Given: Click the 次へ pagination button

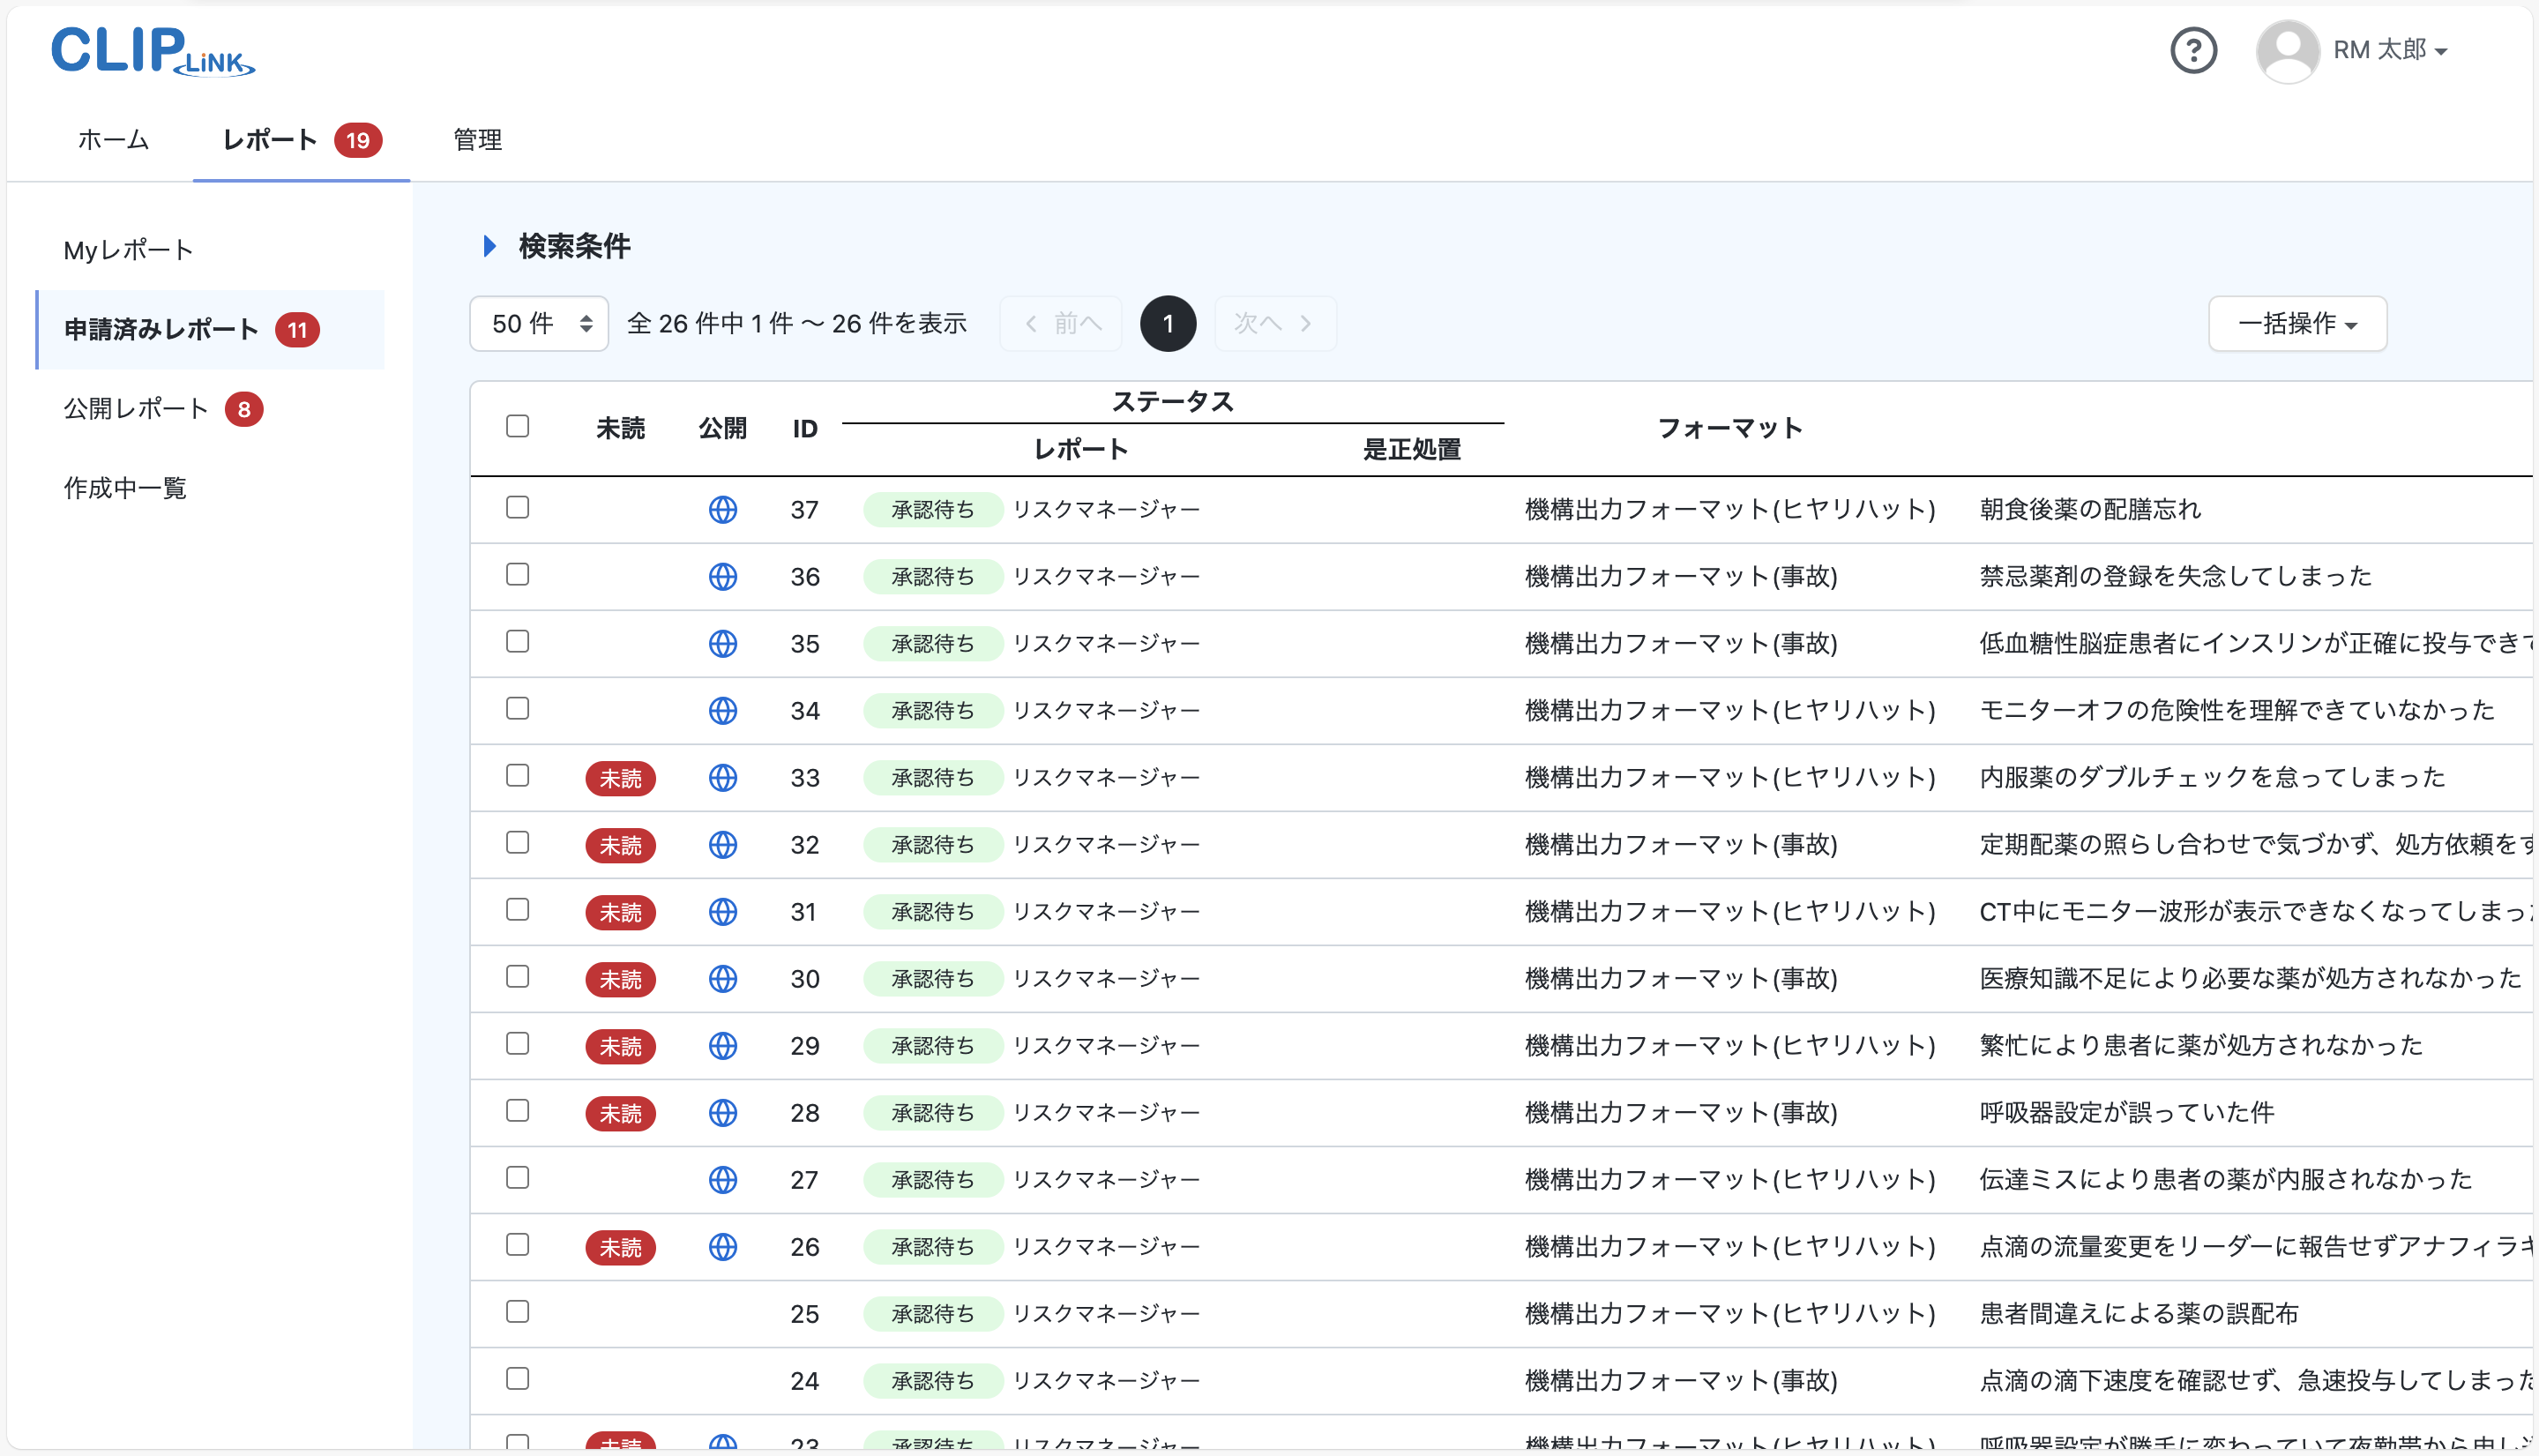Looking at the screenshot, I should (x=1274, y=323).
